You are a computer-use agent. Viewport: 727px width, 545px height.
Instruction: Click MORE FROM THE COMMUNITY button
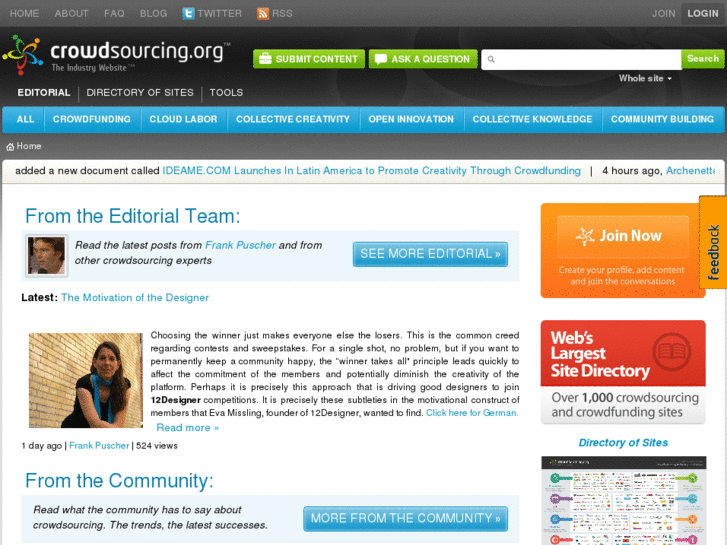point(406,519)
